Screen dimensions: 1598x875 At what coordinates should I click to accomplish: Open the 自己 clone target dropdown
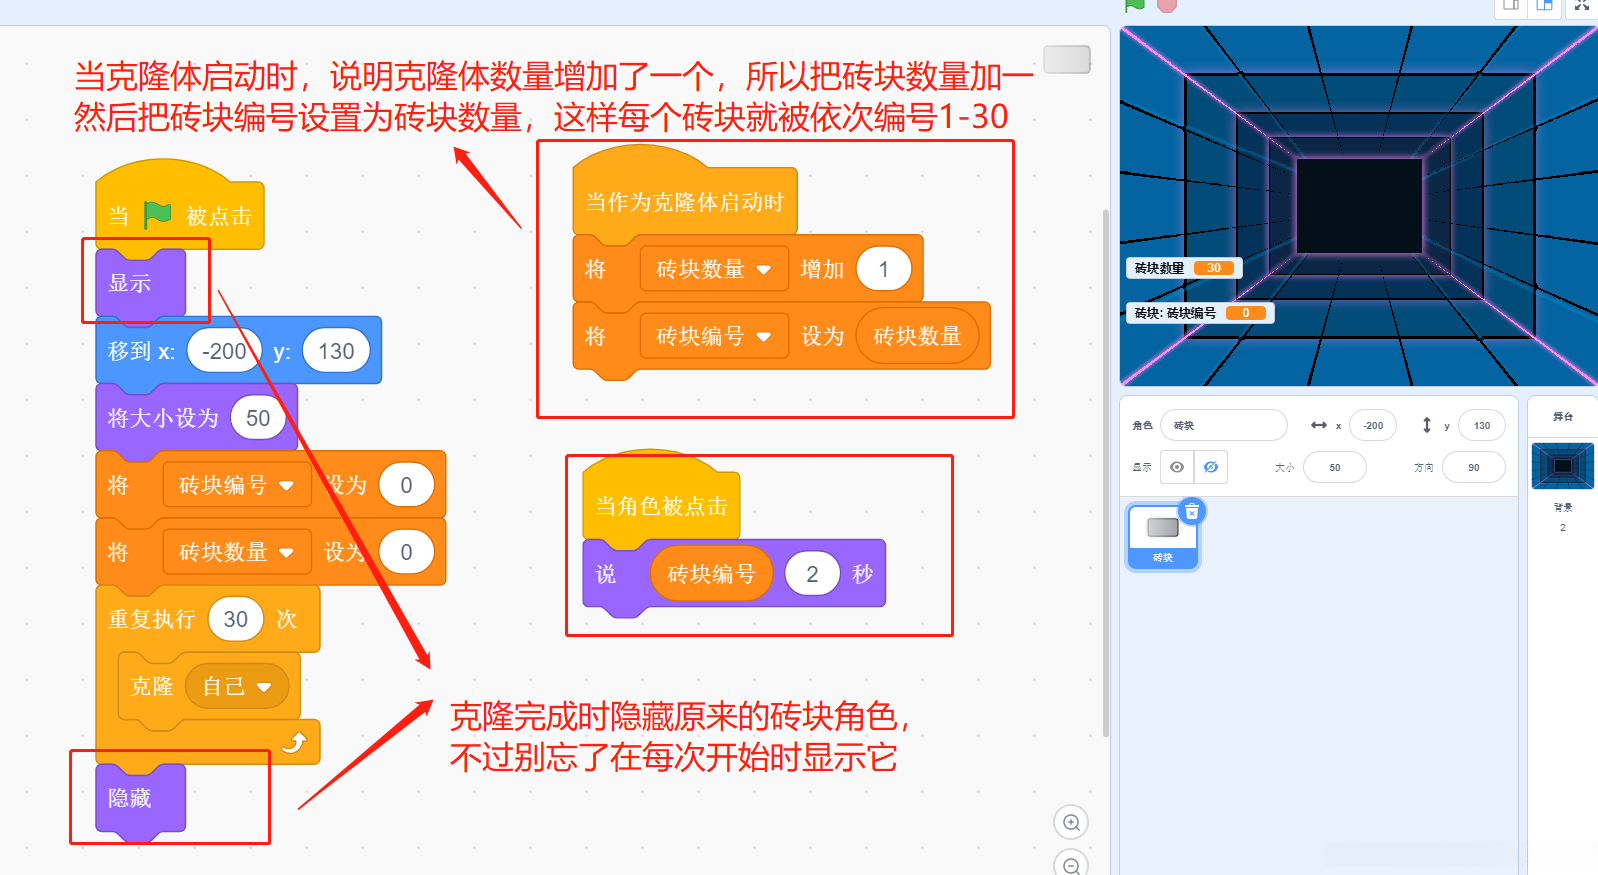pyautogui.click(x=237, y=686)
